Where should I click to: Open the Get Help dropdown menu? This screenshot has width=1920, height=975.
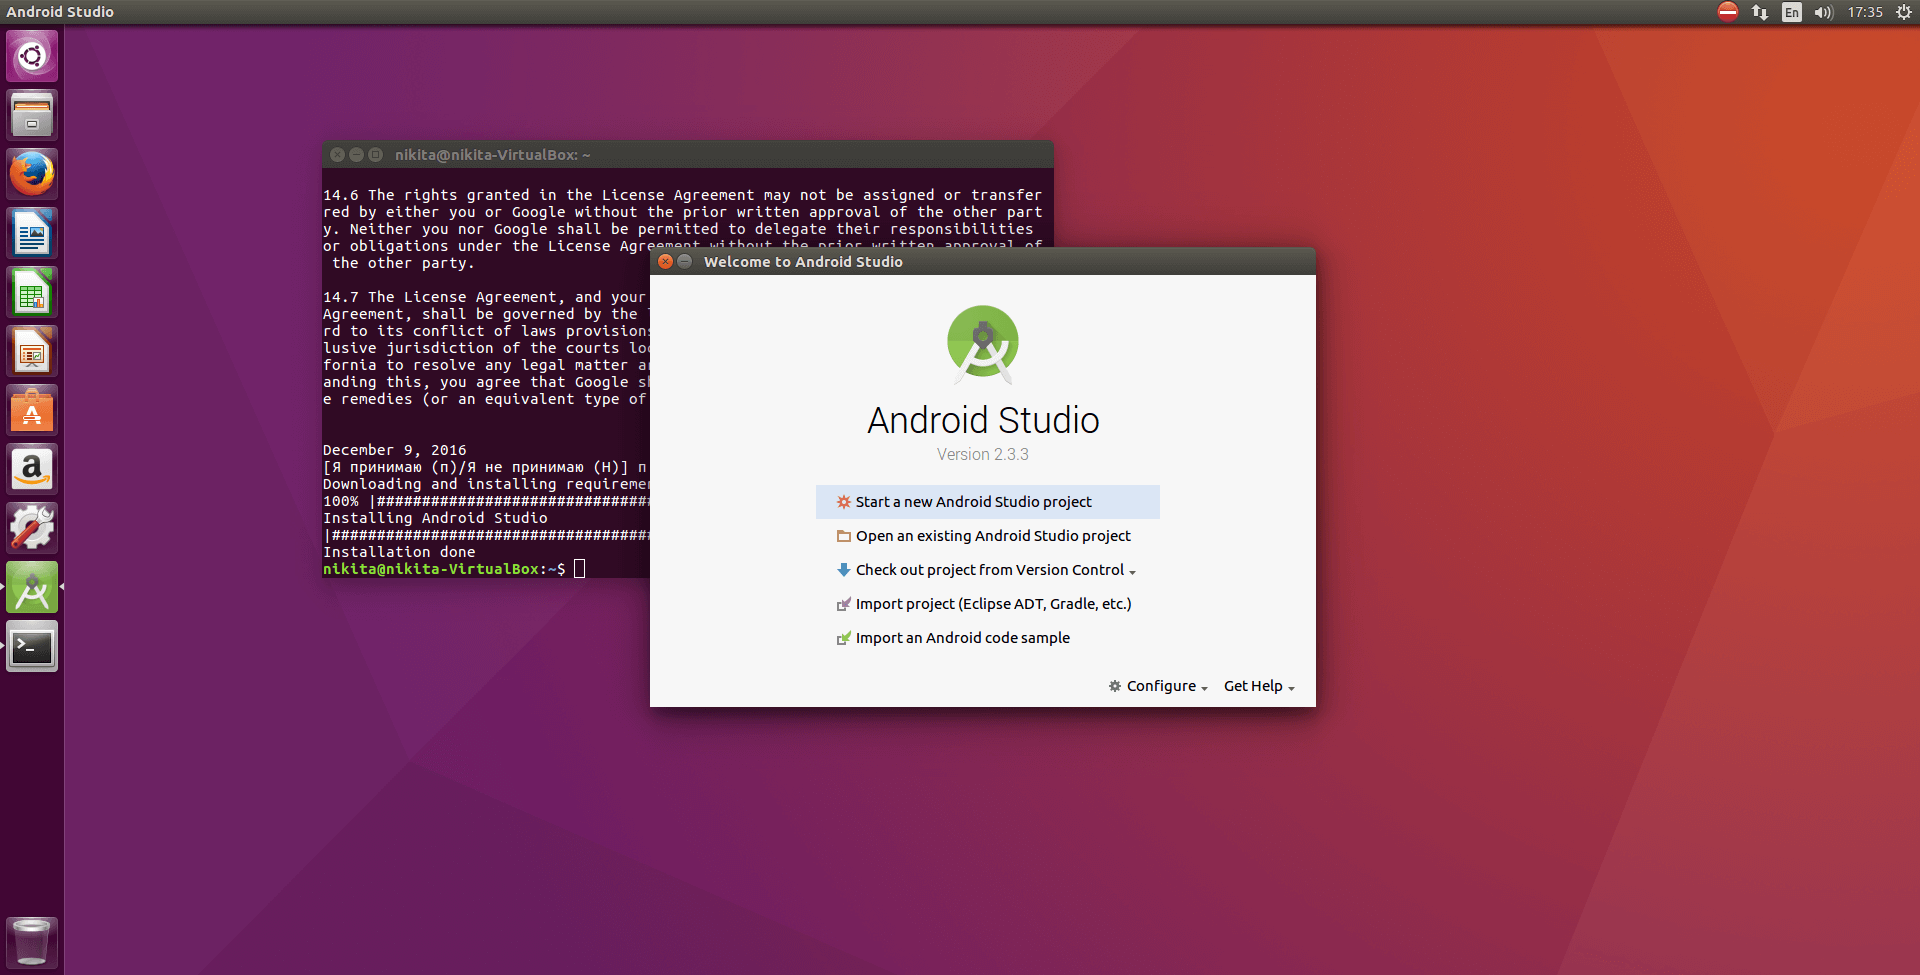[x=1259, y=686]
